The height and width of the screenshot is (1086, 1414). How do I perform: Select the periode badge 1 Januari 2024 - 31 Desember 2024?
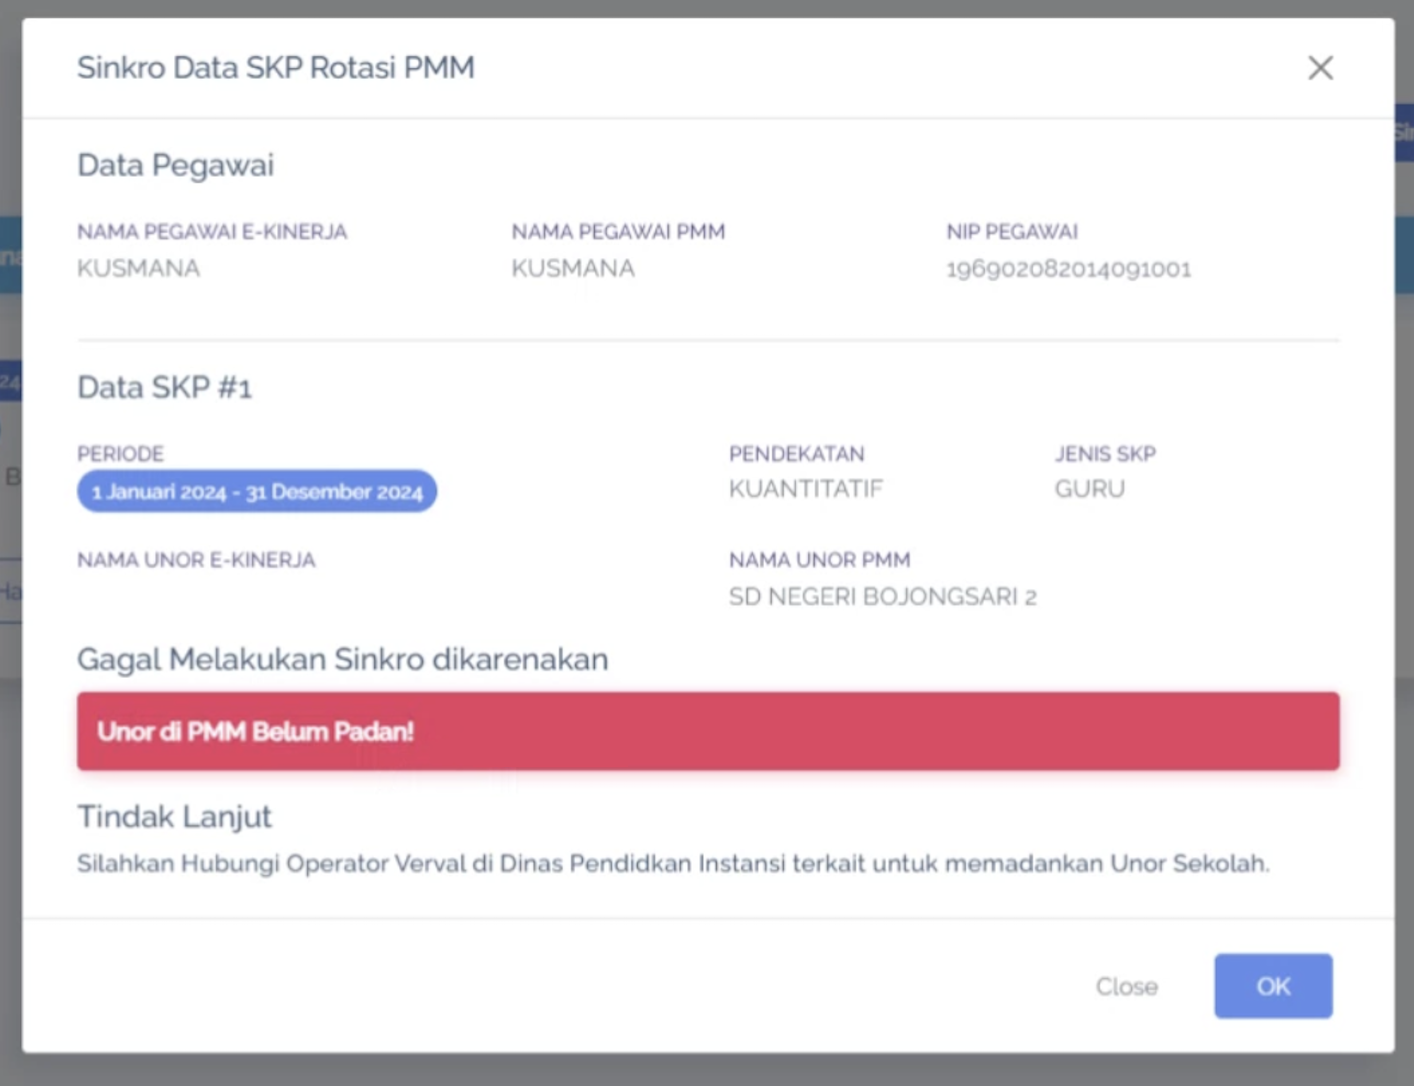click(x=257, y=491)
